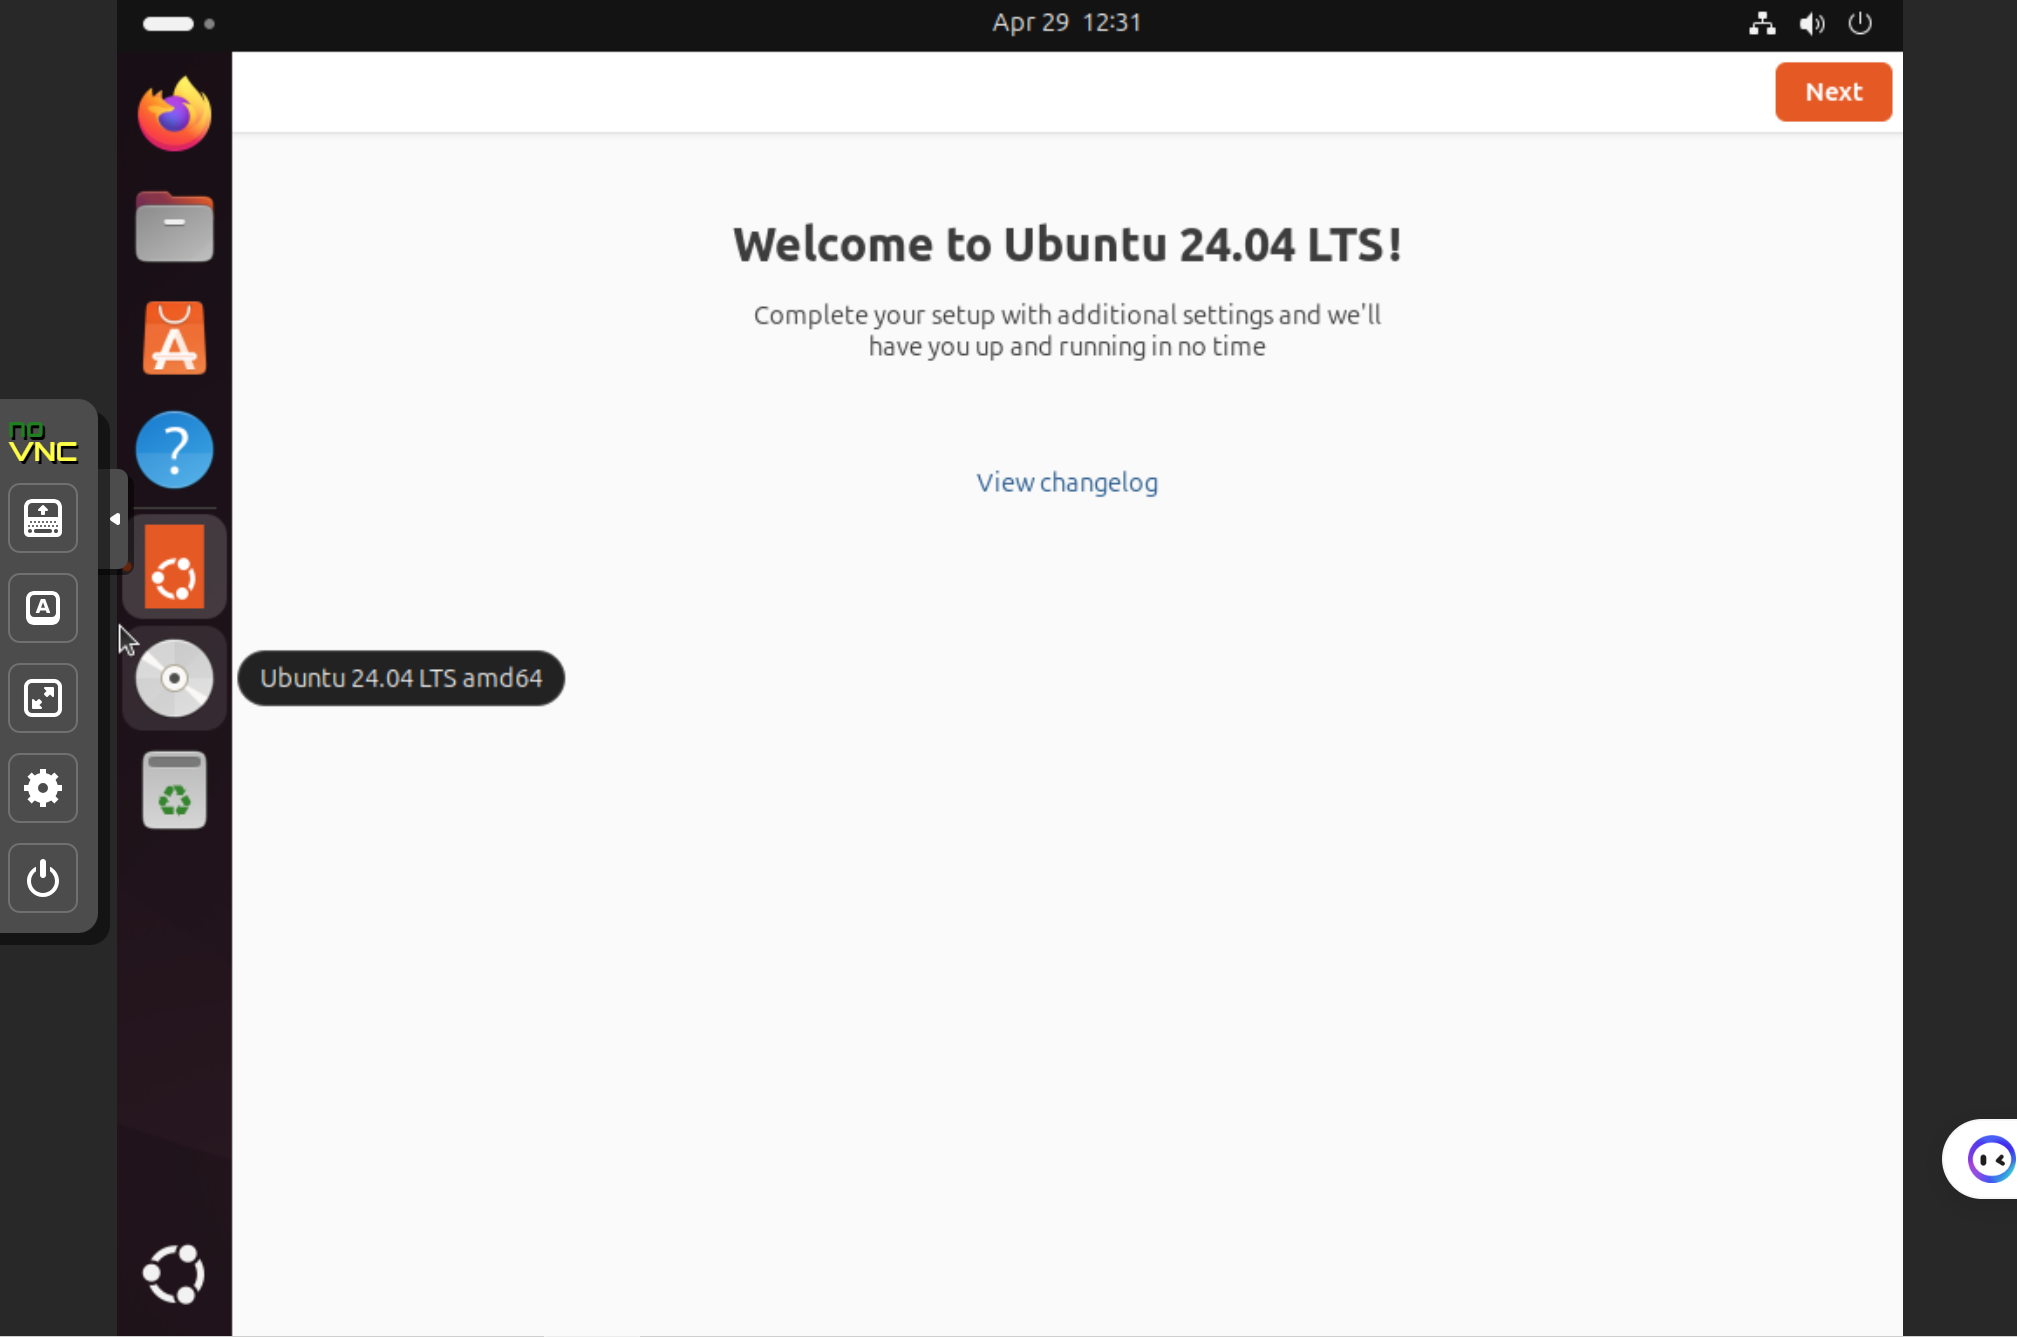Show noVNC virtual keyboard button
Viewport: 2017px width, 1337px height.
point(43,518)
